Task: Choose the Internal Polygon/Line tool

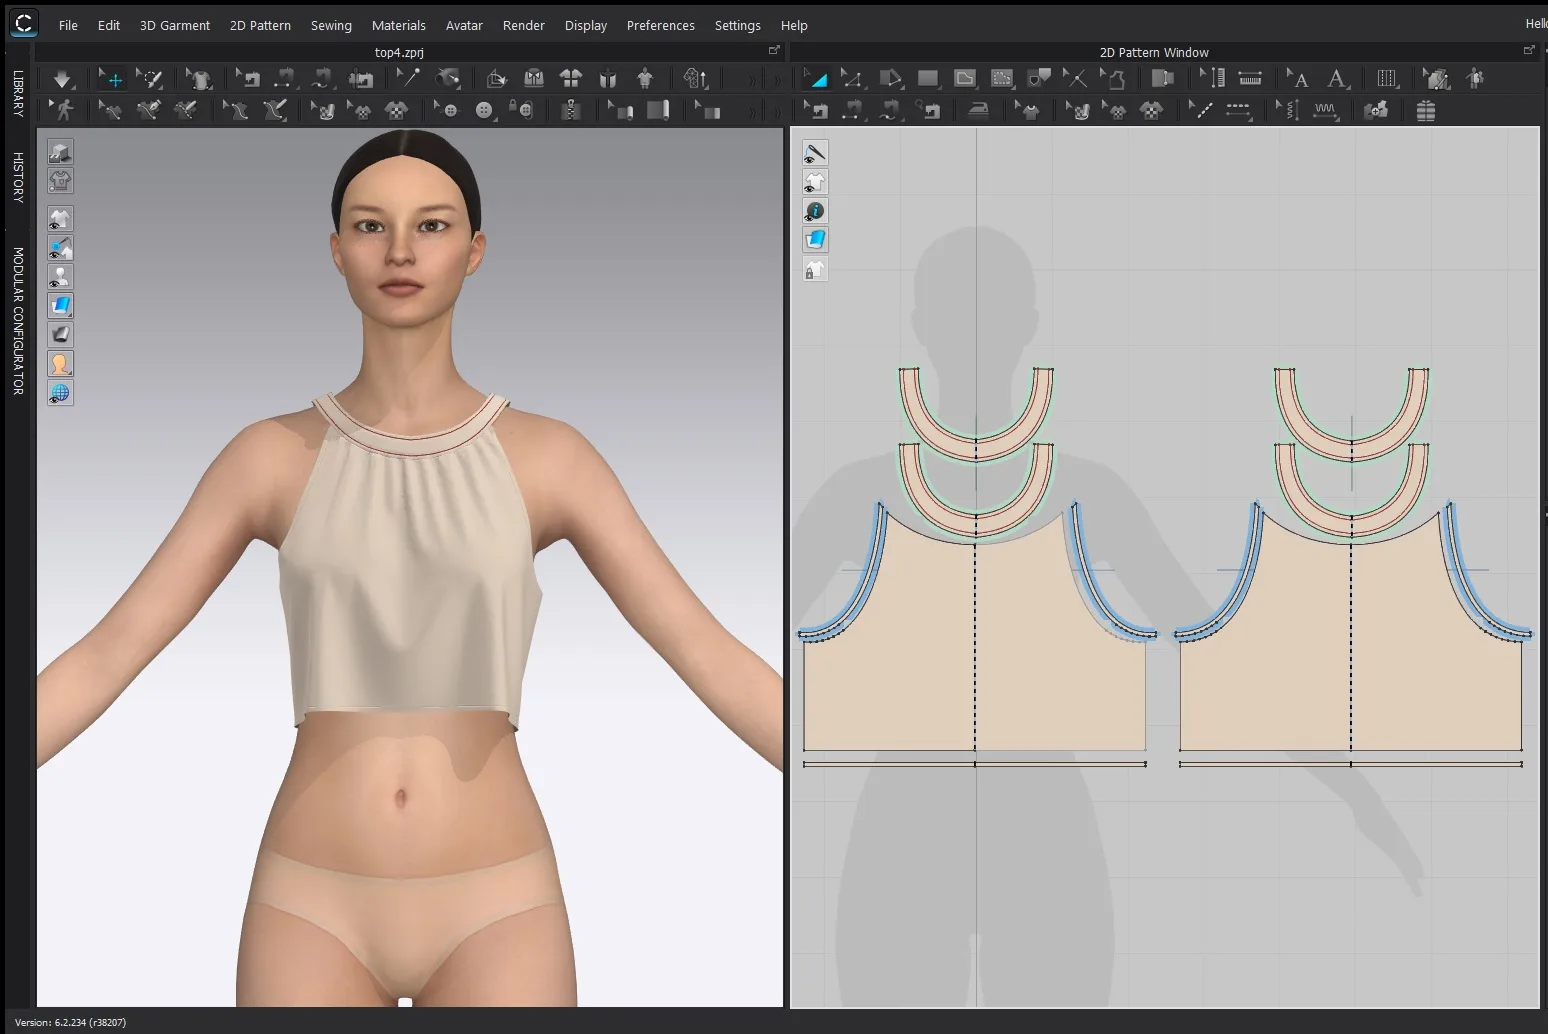Action: (x=965, y=79)
